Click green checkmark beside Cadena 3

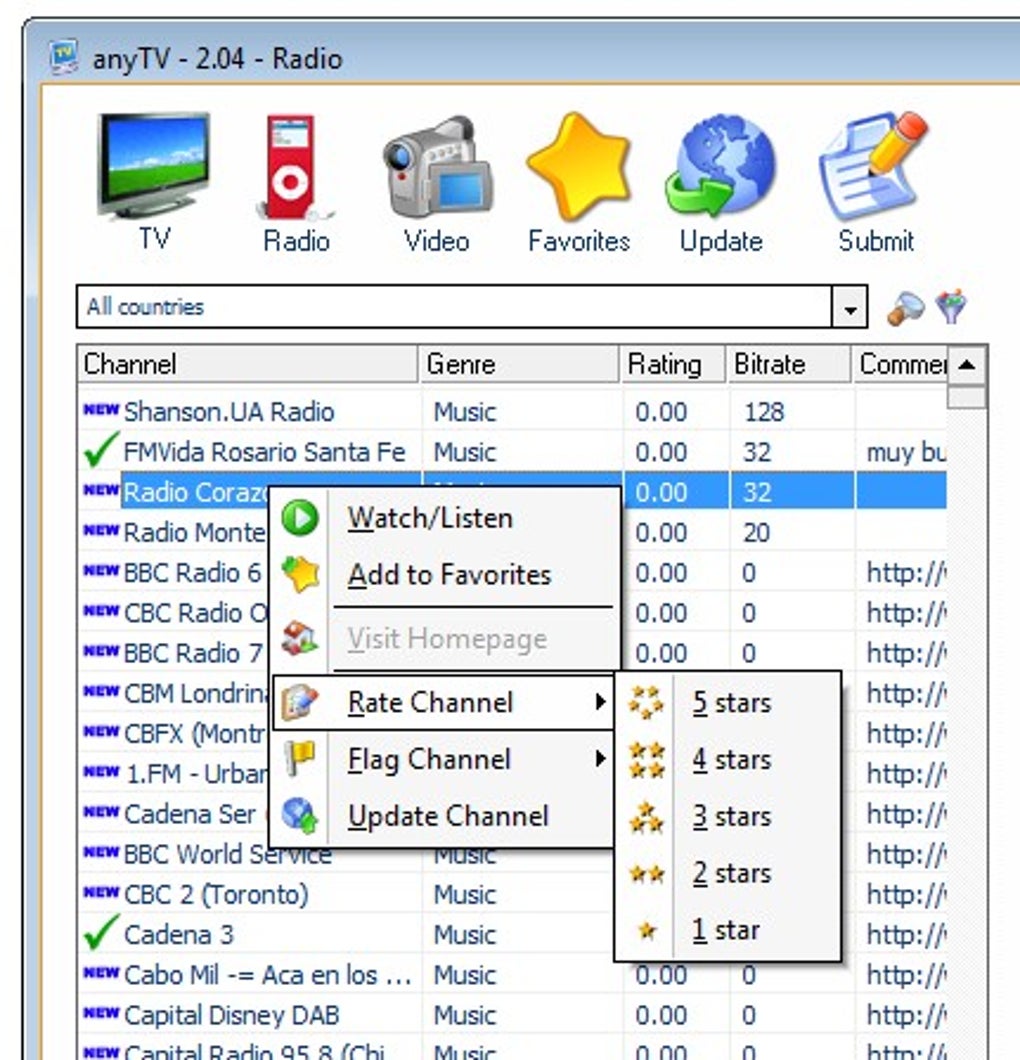pyautogui.click(x=101, y=933)
